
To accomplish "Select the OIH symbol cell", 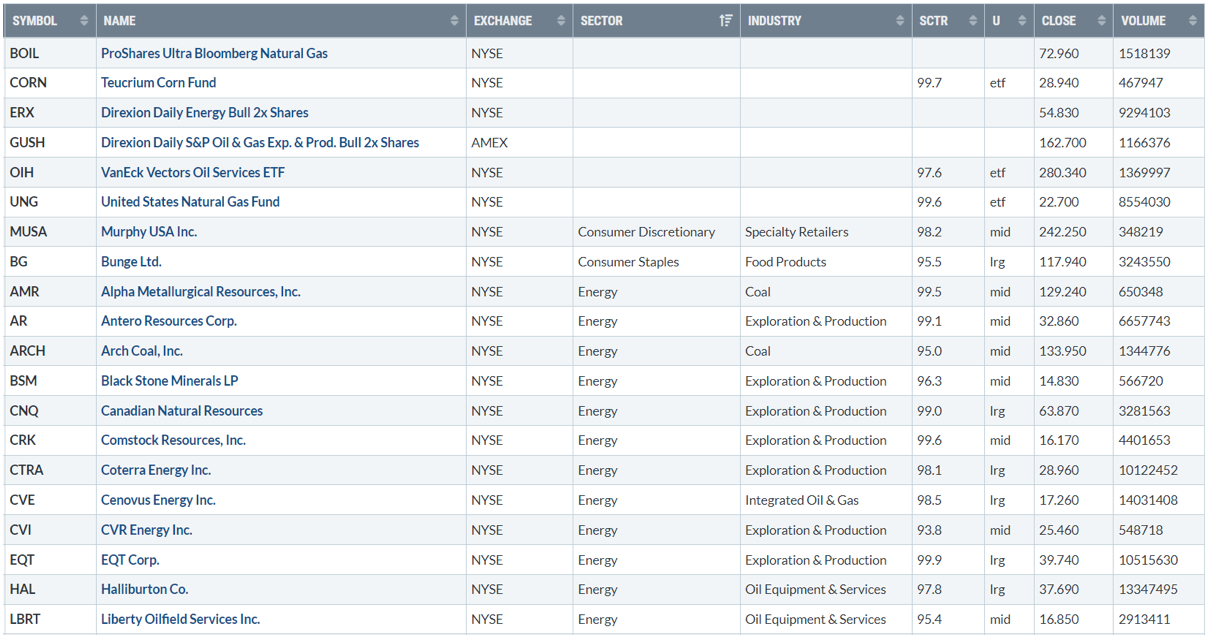I will click(x=50, y=172).
